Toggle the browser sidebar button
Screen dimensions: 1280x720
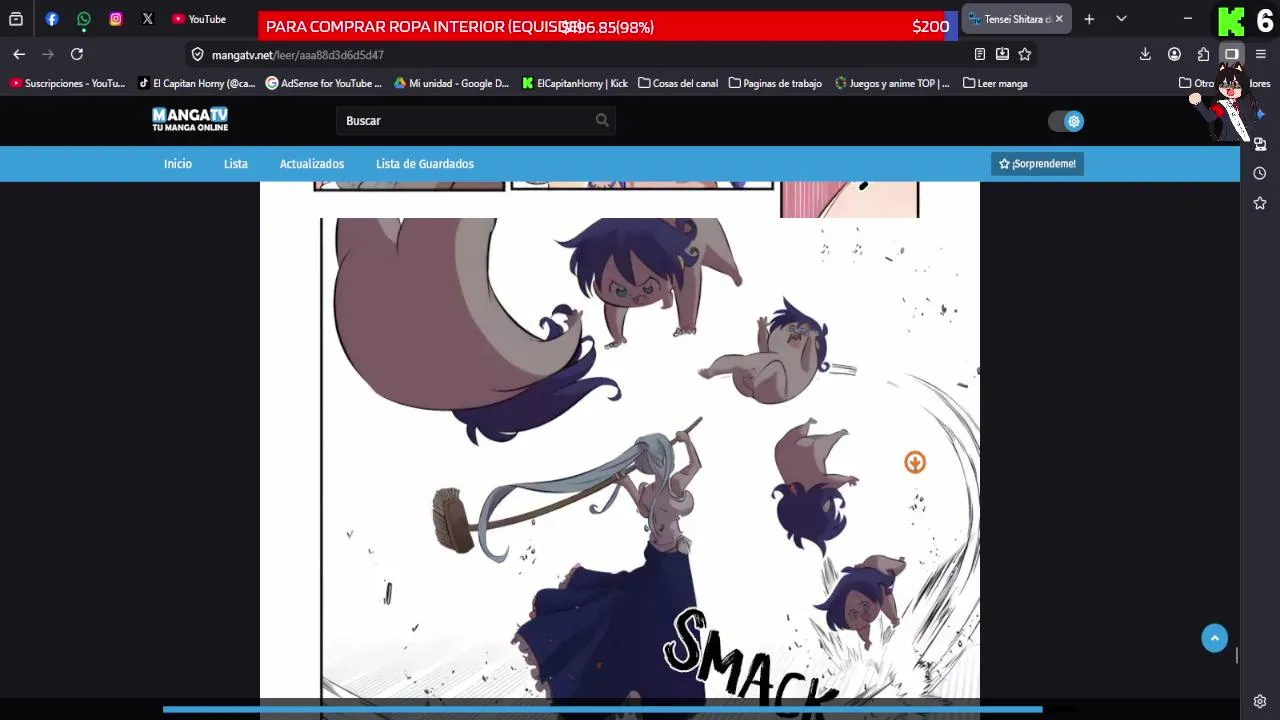1232,54
